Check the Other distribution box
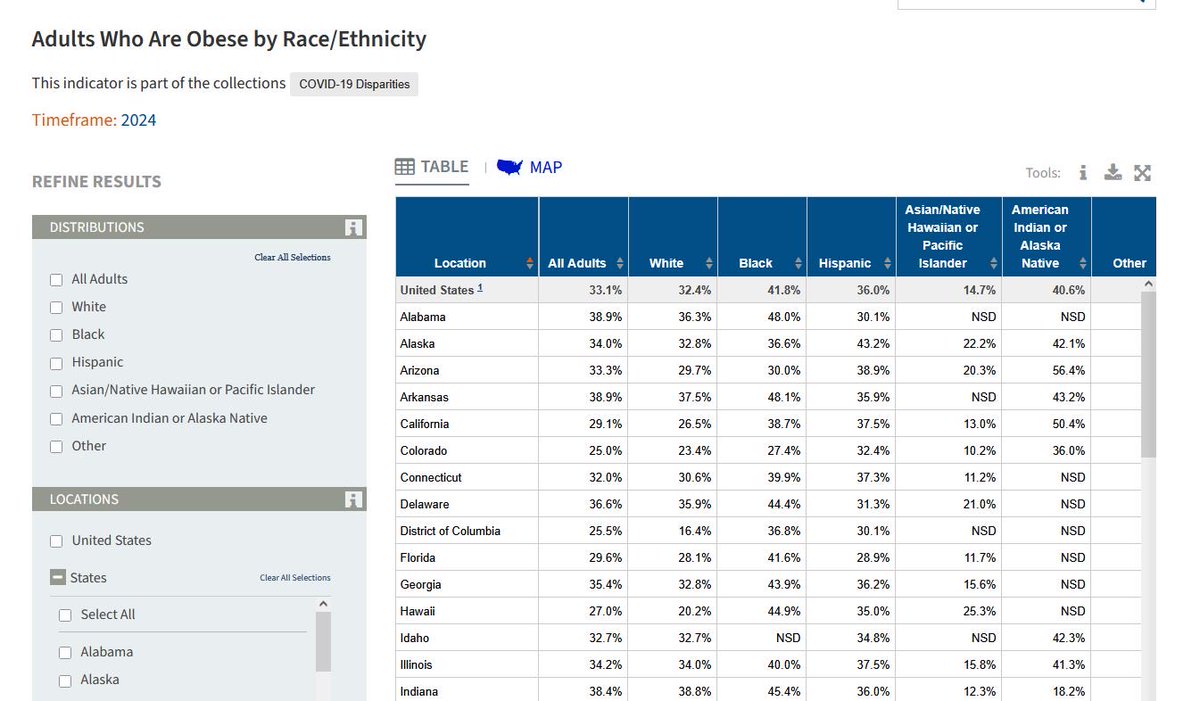 (x=57, y=447)
